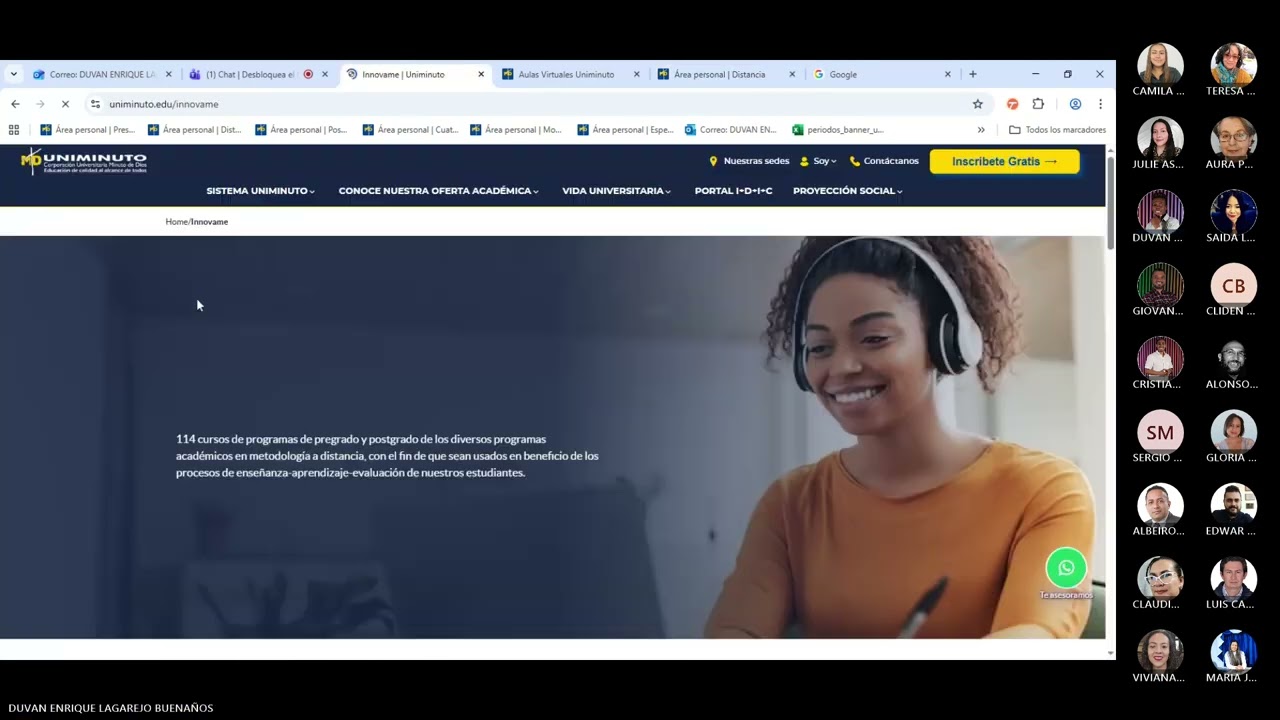Expand SISTEMA UNIMINUTO menu
This screenshot has width=1280, height=720.
[x=261, y=191]
